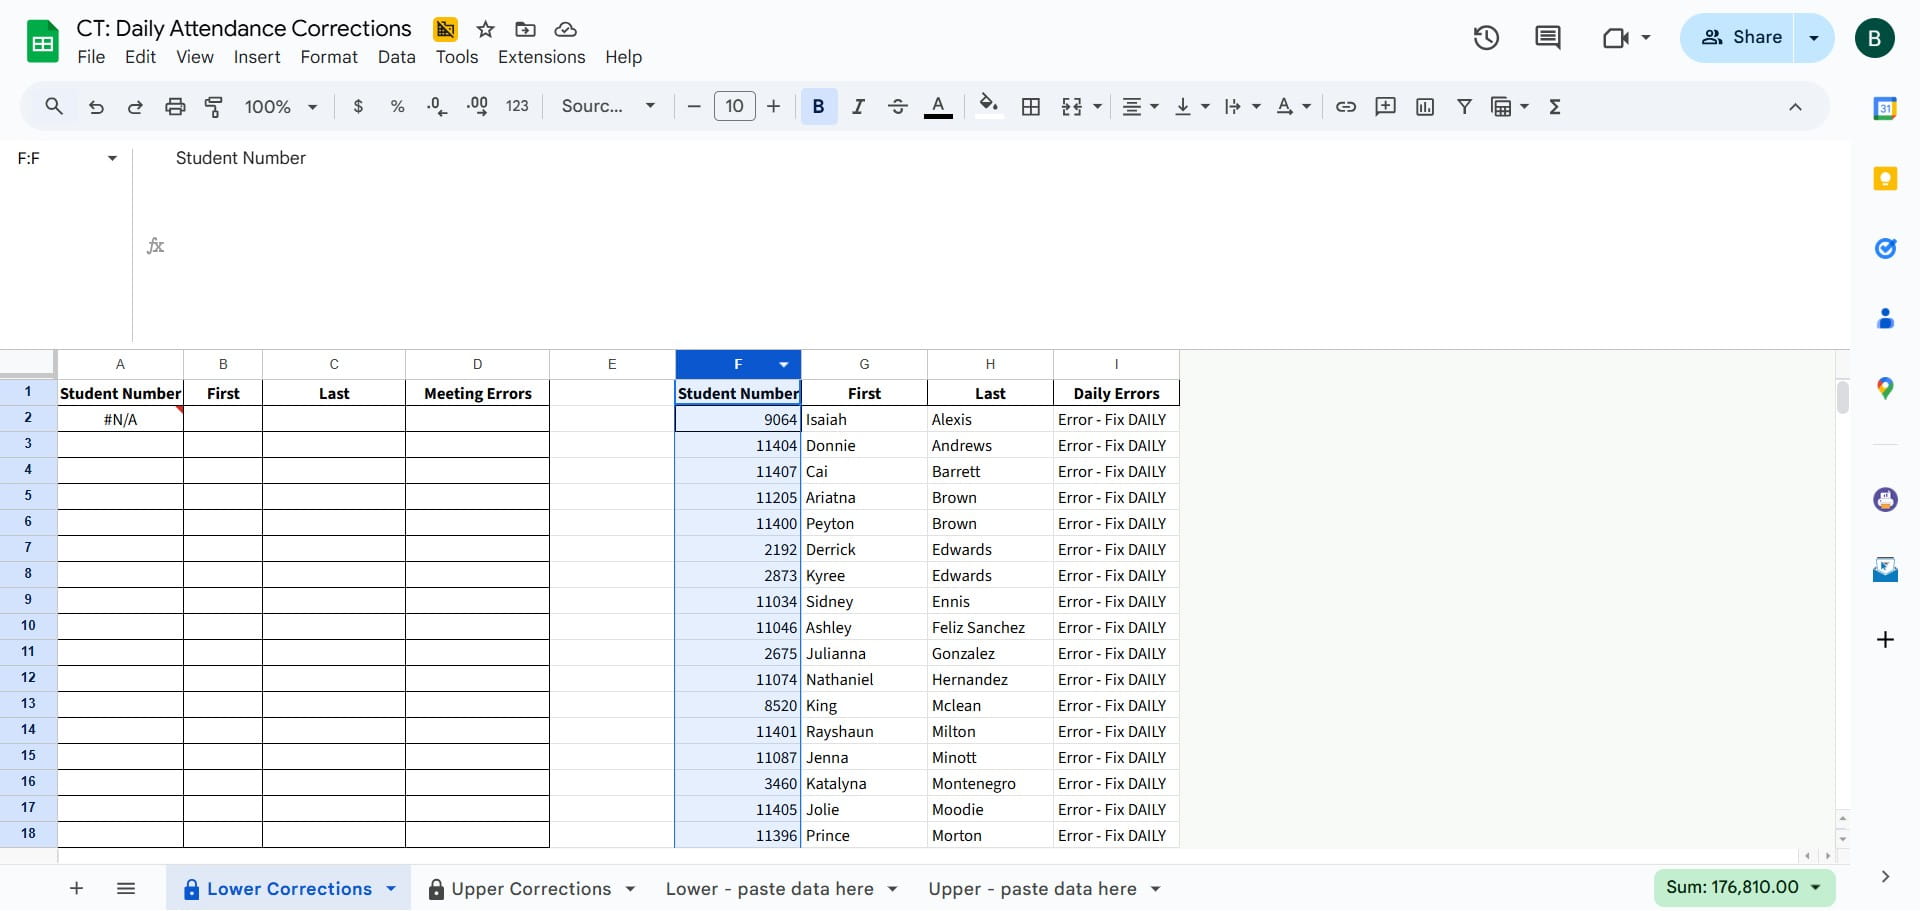
Task: Open the File menu
Action: pyautogui.click(x=91, y=57)
